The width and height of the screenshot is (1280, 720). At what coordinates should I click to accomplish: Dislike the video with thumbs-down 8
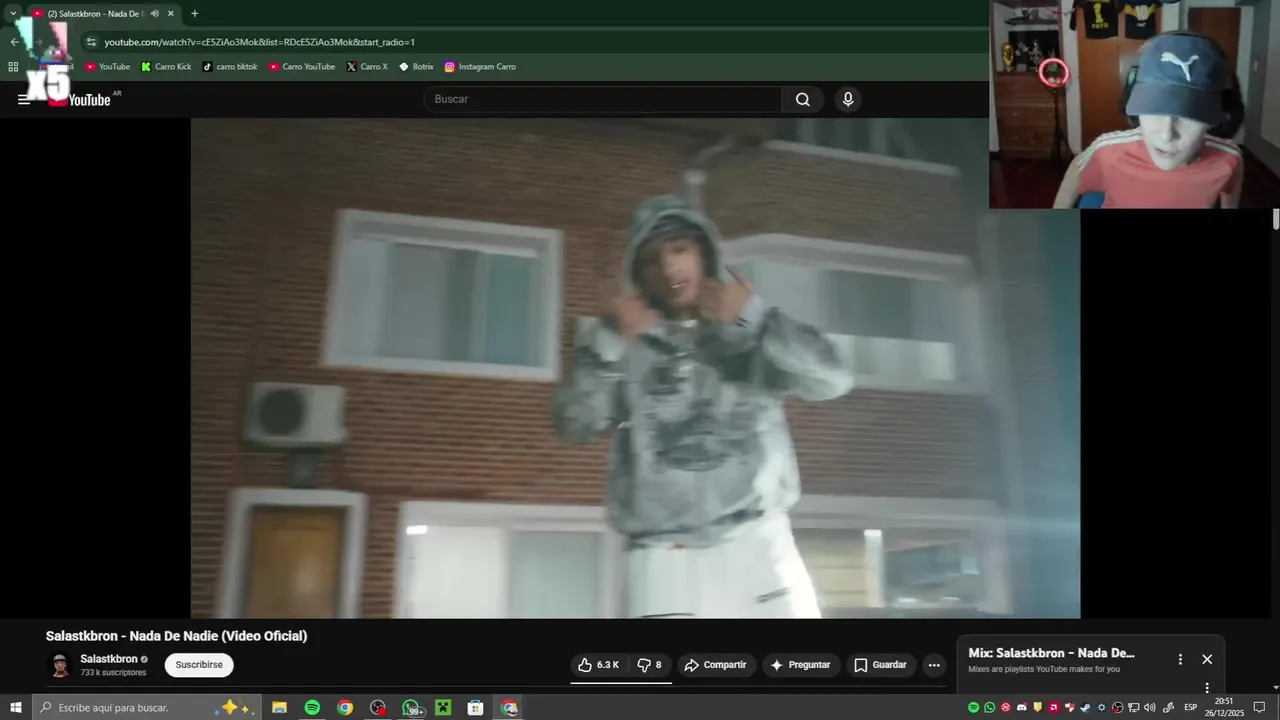tap(650, 665)
